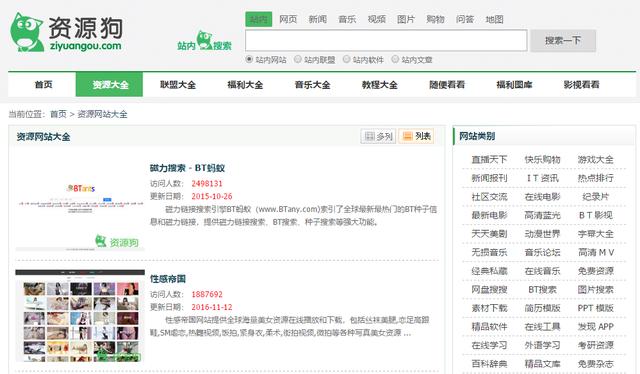The image size is (640, 374).
Task: Select the 网页 search tab
Action: point(288,19)
